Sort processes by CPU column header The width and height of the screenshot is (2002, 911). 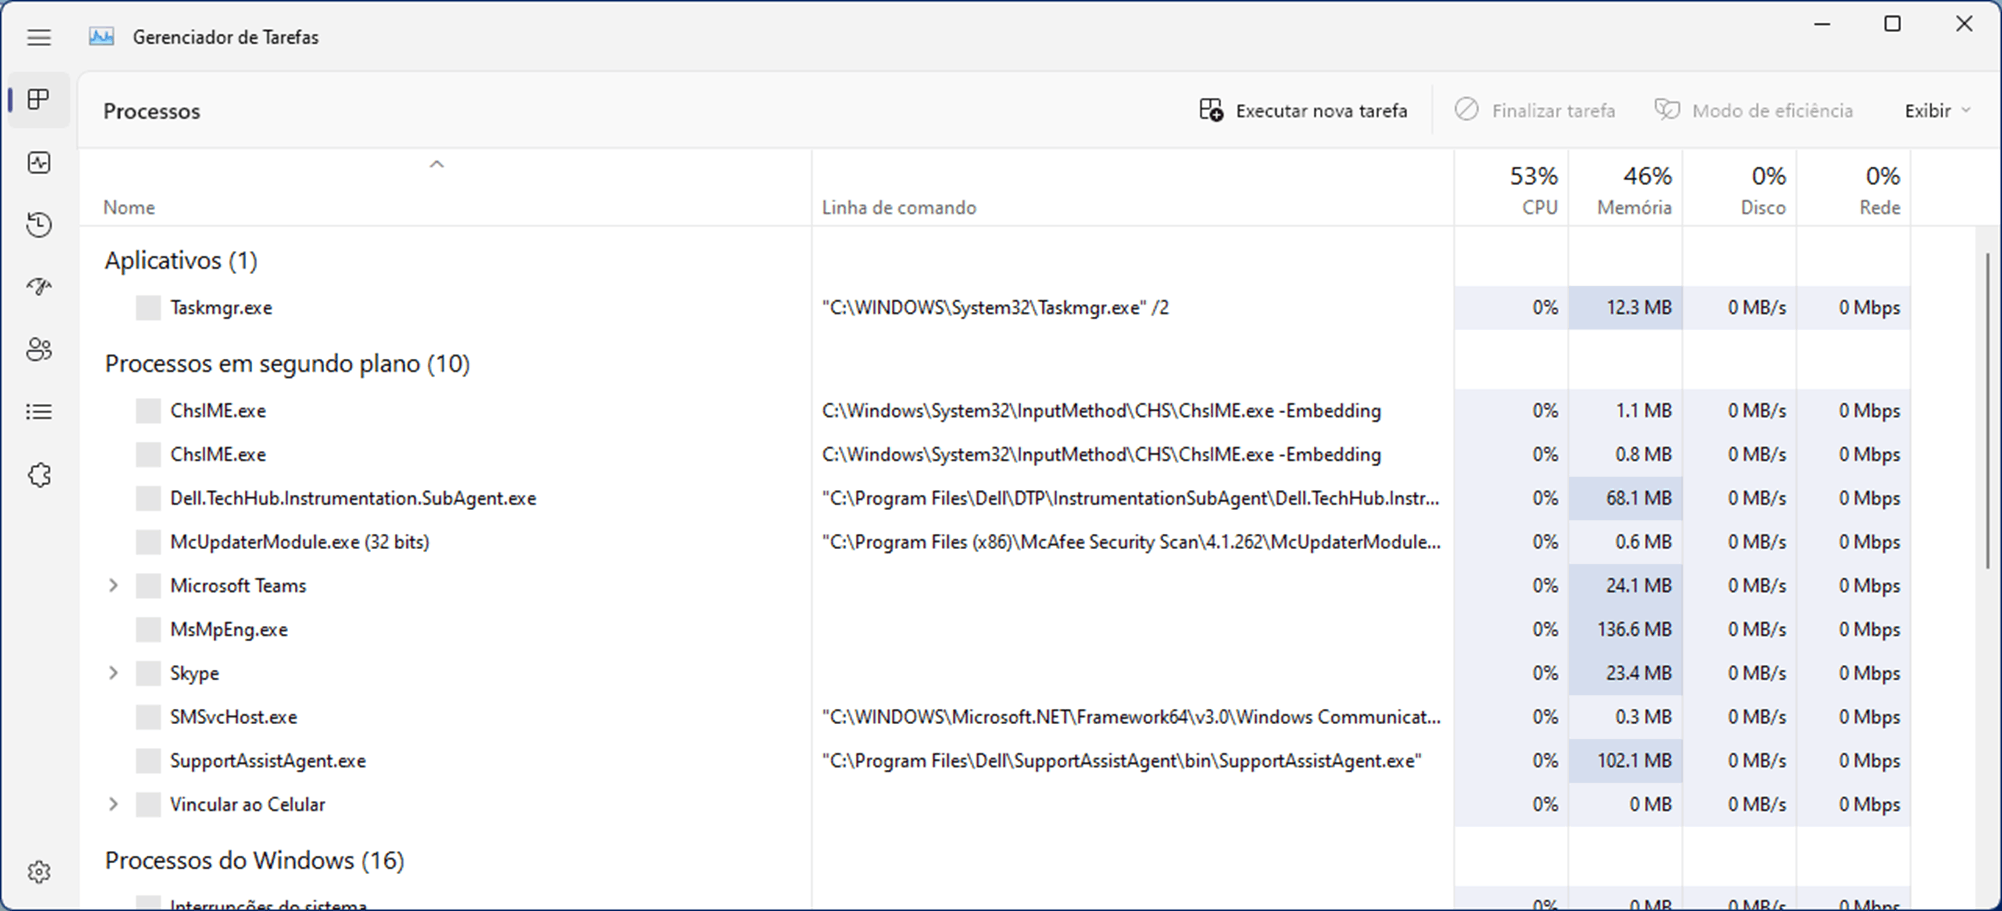(1511, 189)
